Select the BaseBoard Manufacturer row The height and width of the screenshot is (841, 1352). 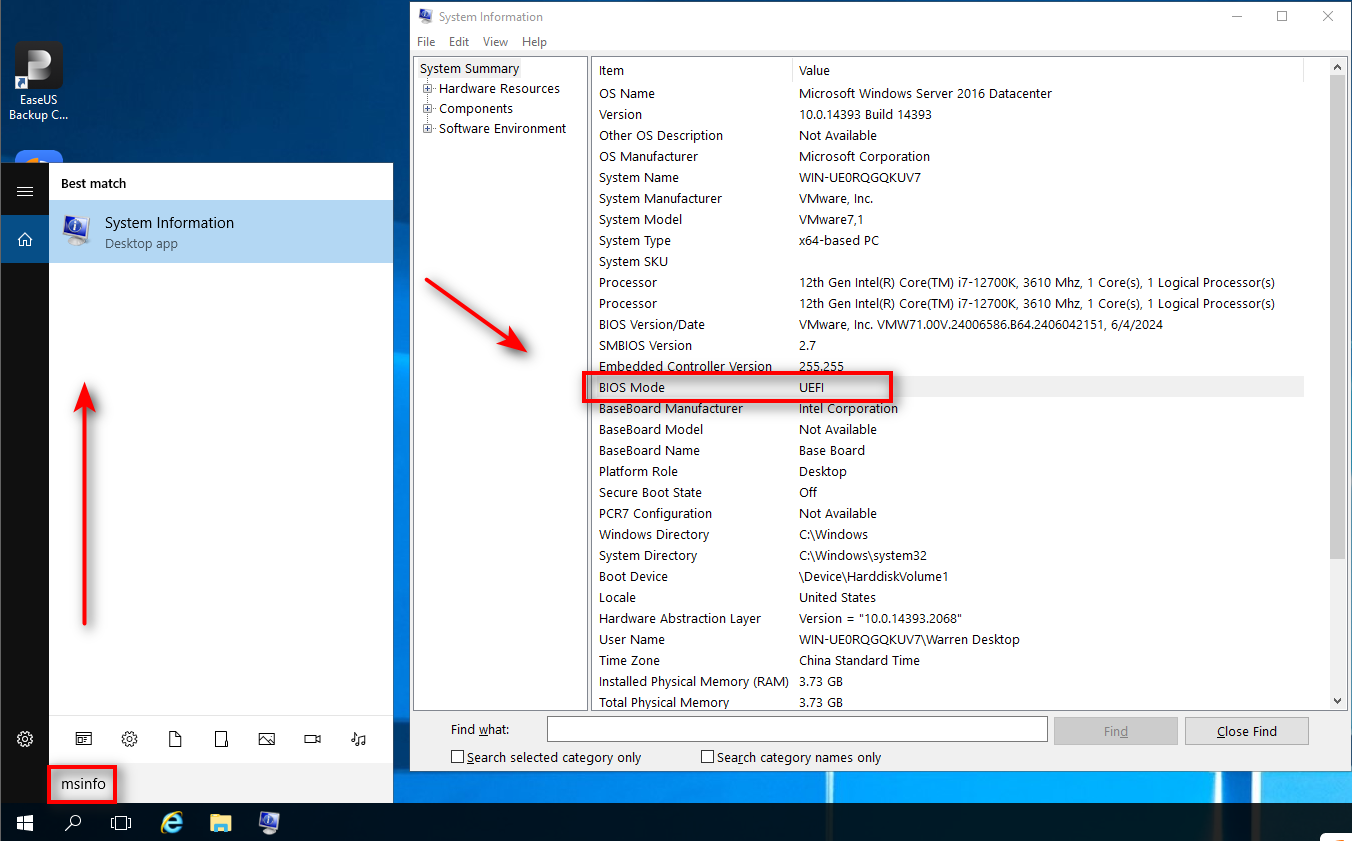948,408
